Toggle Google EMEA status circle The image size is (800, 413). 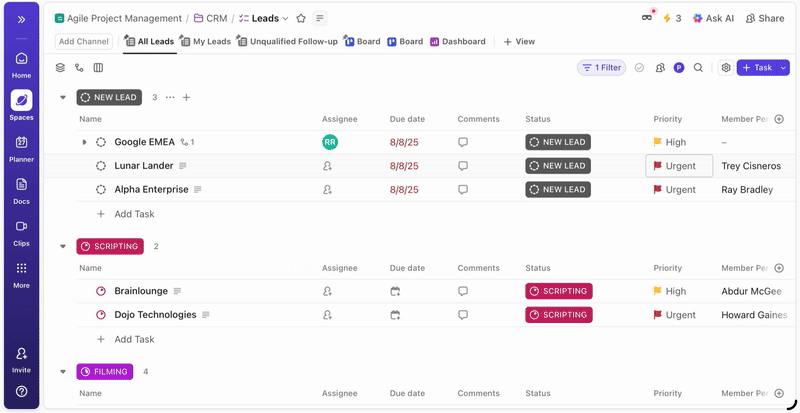tap(101, 142)
